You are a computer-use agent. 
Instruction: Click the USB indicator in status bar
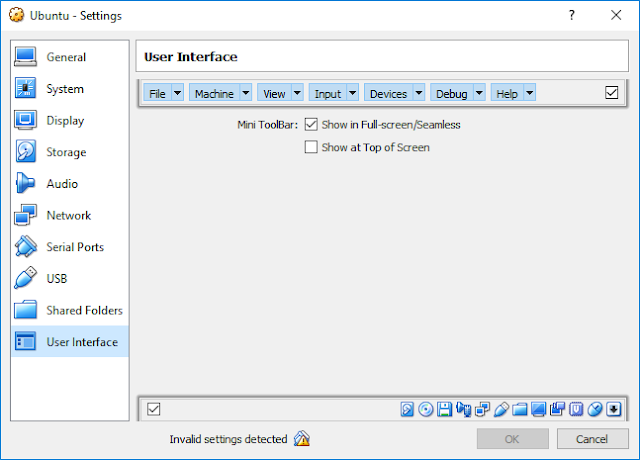point(501,409)
